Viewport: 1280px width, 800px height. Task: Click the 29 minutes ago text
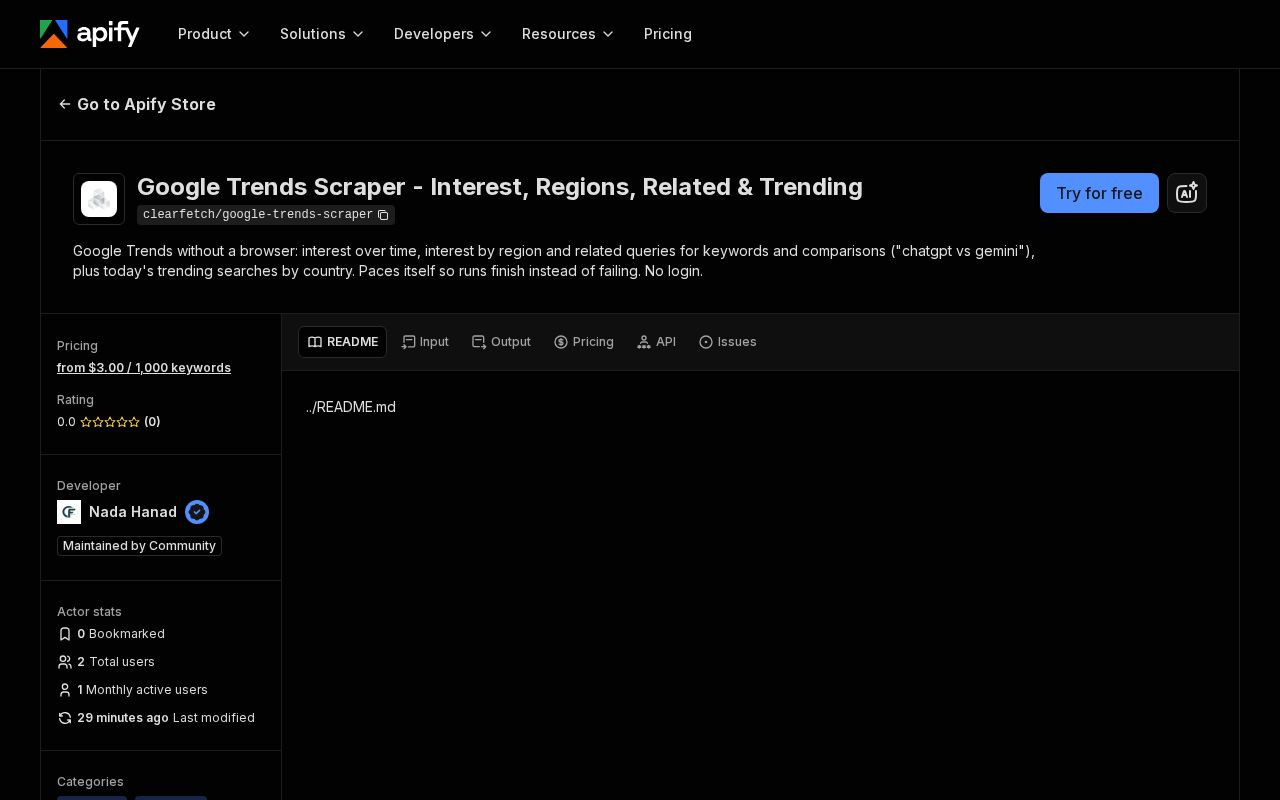point(123,718)
